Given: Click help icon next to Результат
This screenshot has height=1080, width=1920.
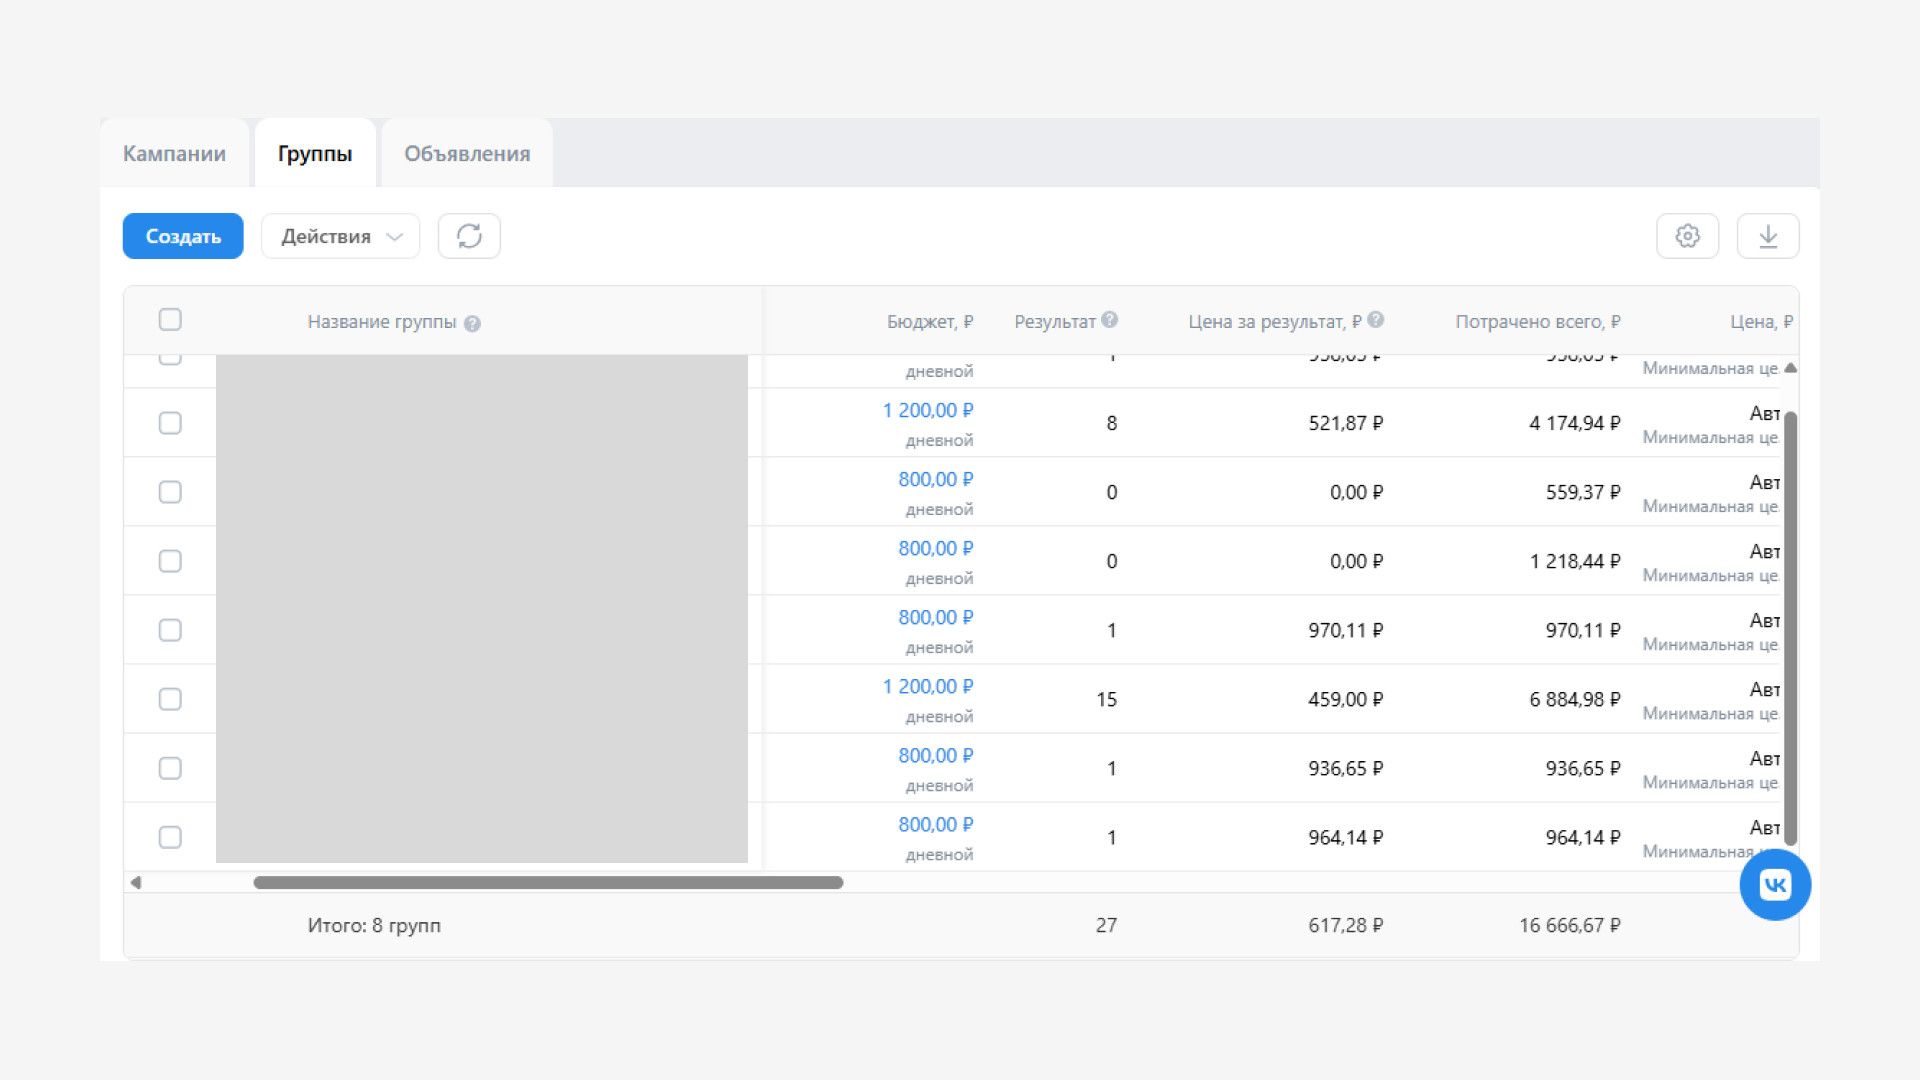Looking at the screenshot, I should tap(1110, 320).
